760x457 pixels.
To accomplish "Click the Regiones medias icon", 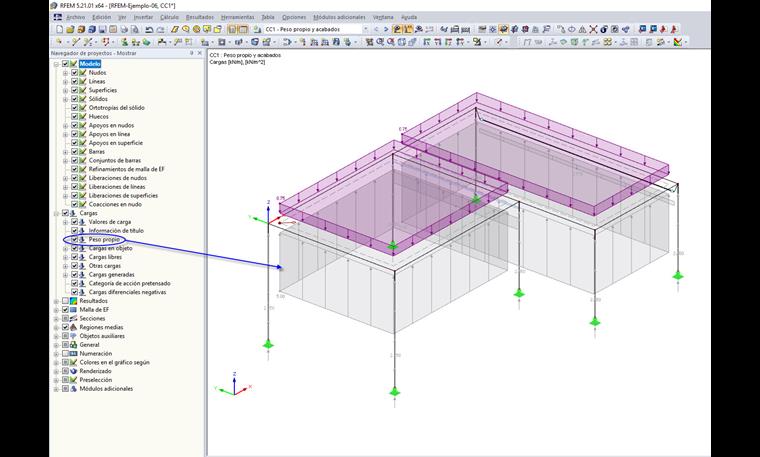I will tap(74, 327).
